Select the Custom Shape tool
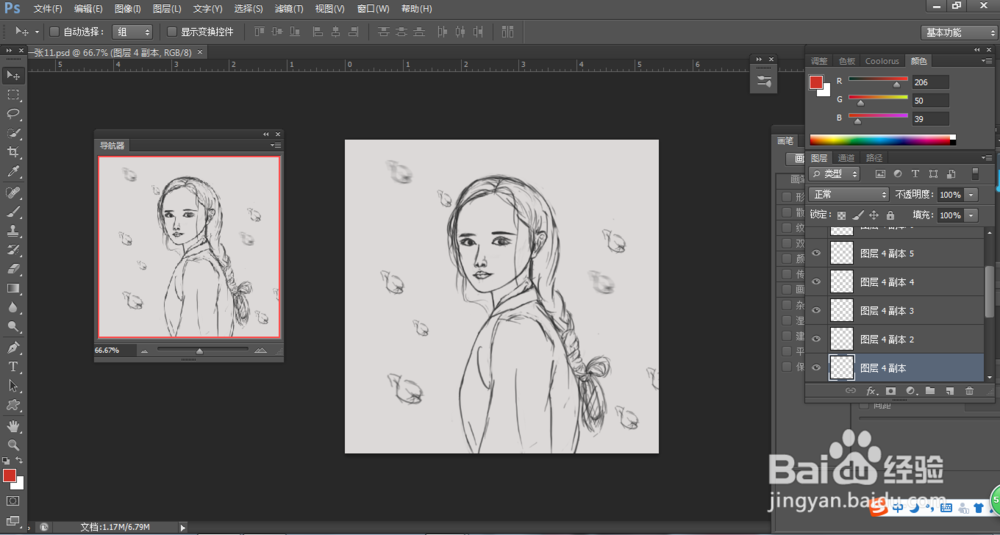The width and height of the screenshot is (1000, 535). click(13, 405)
